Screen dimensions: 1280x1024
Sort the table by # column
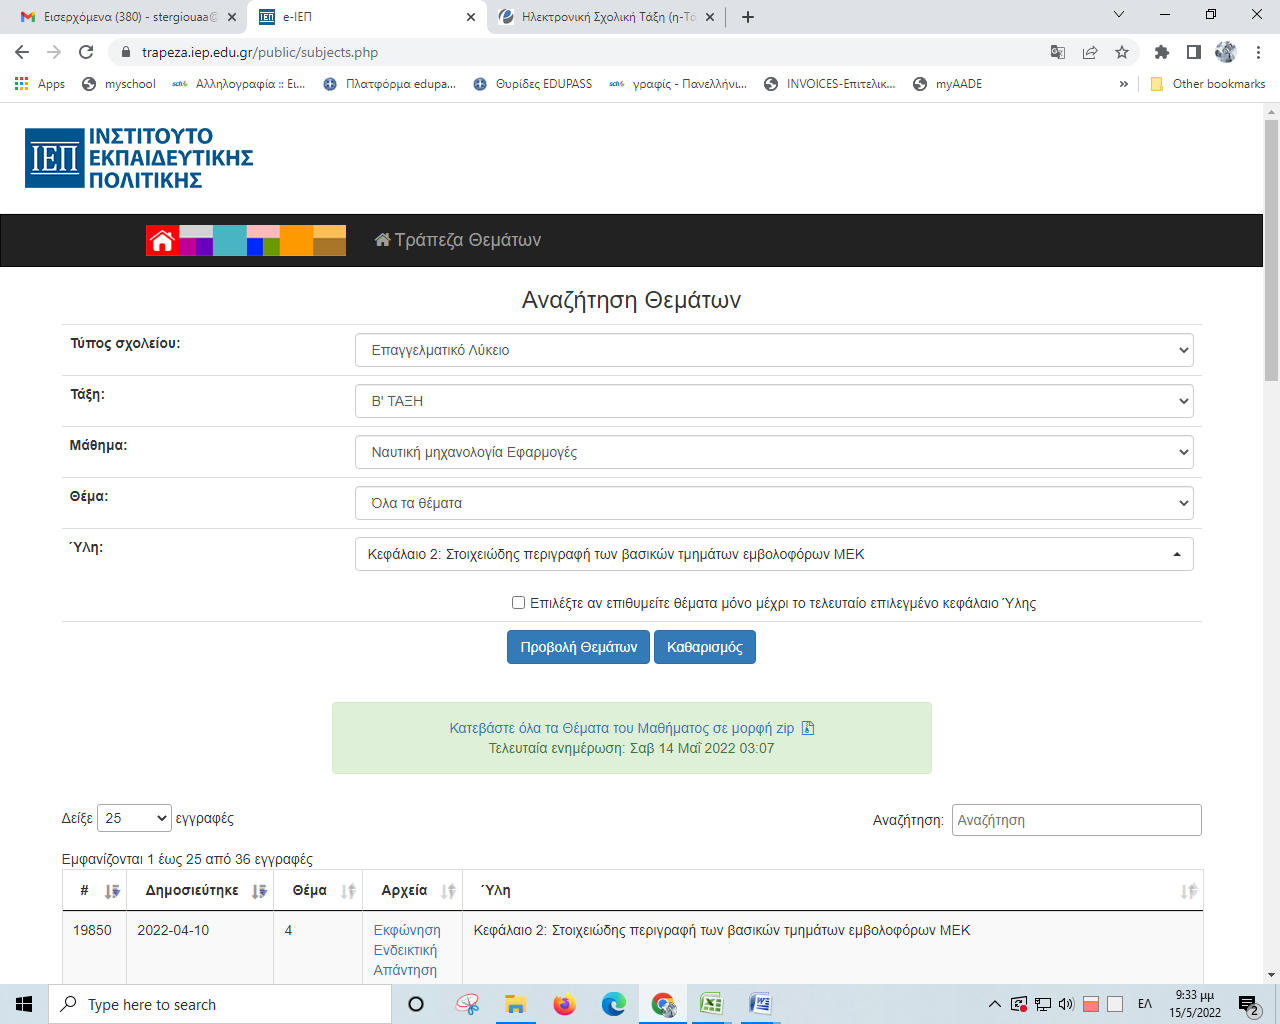112,891
